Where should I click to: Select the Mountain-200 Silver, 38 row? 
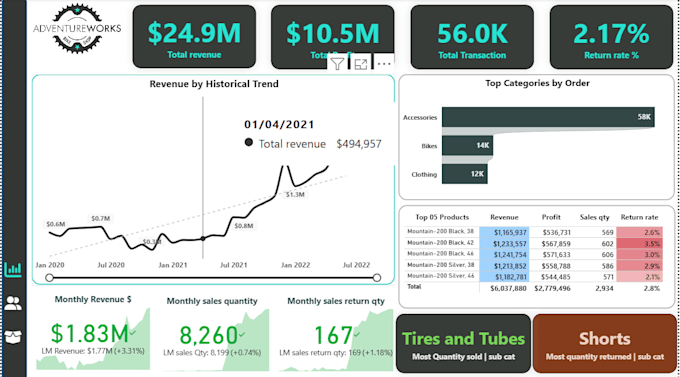click(x=533, y=266)
